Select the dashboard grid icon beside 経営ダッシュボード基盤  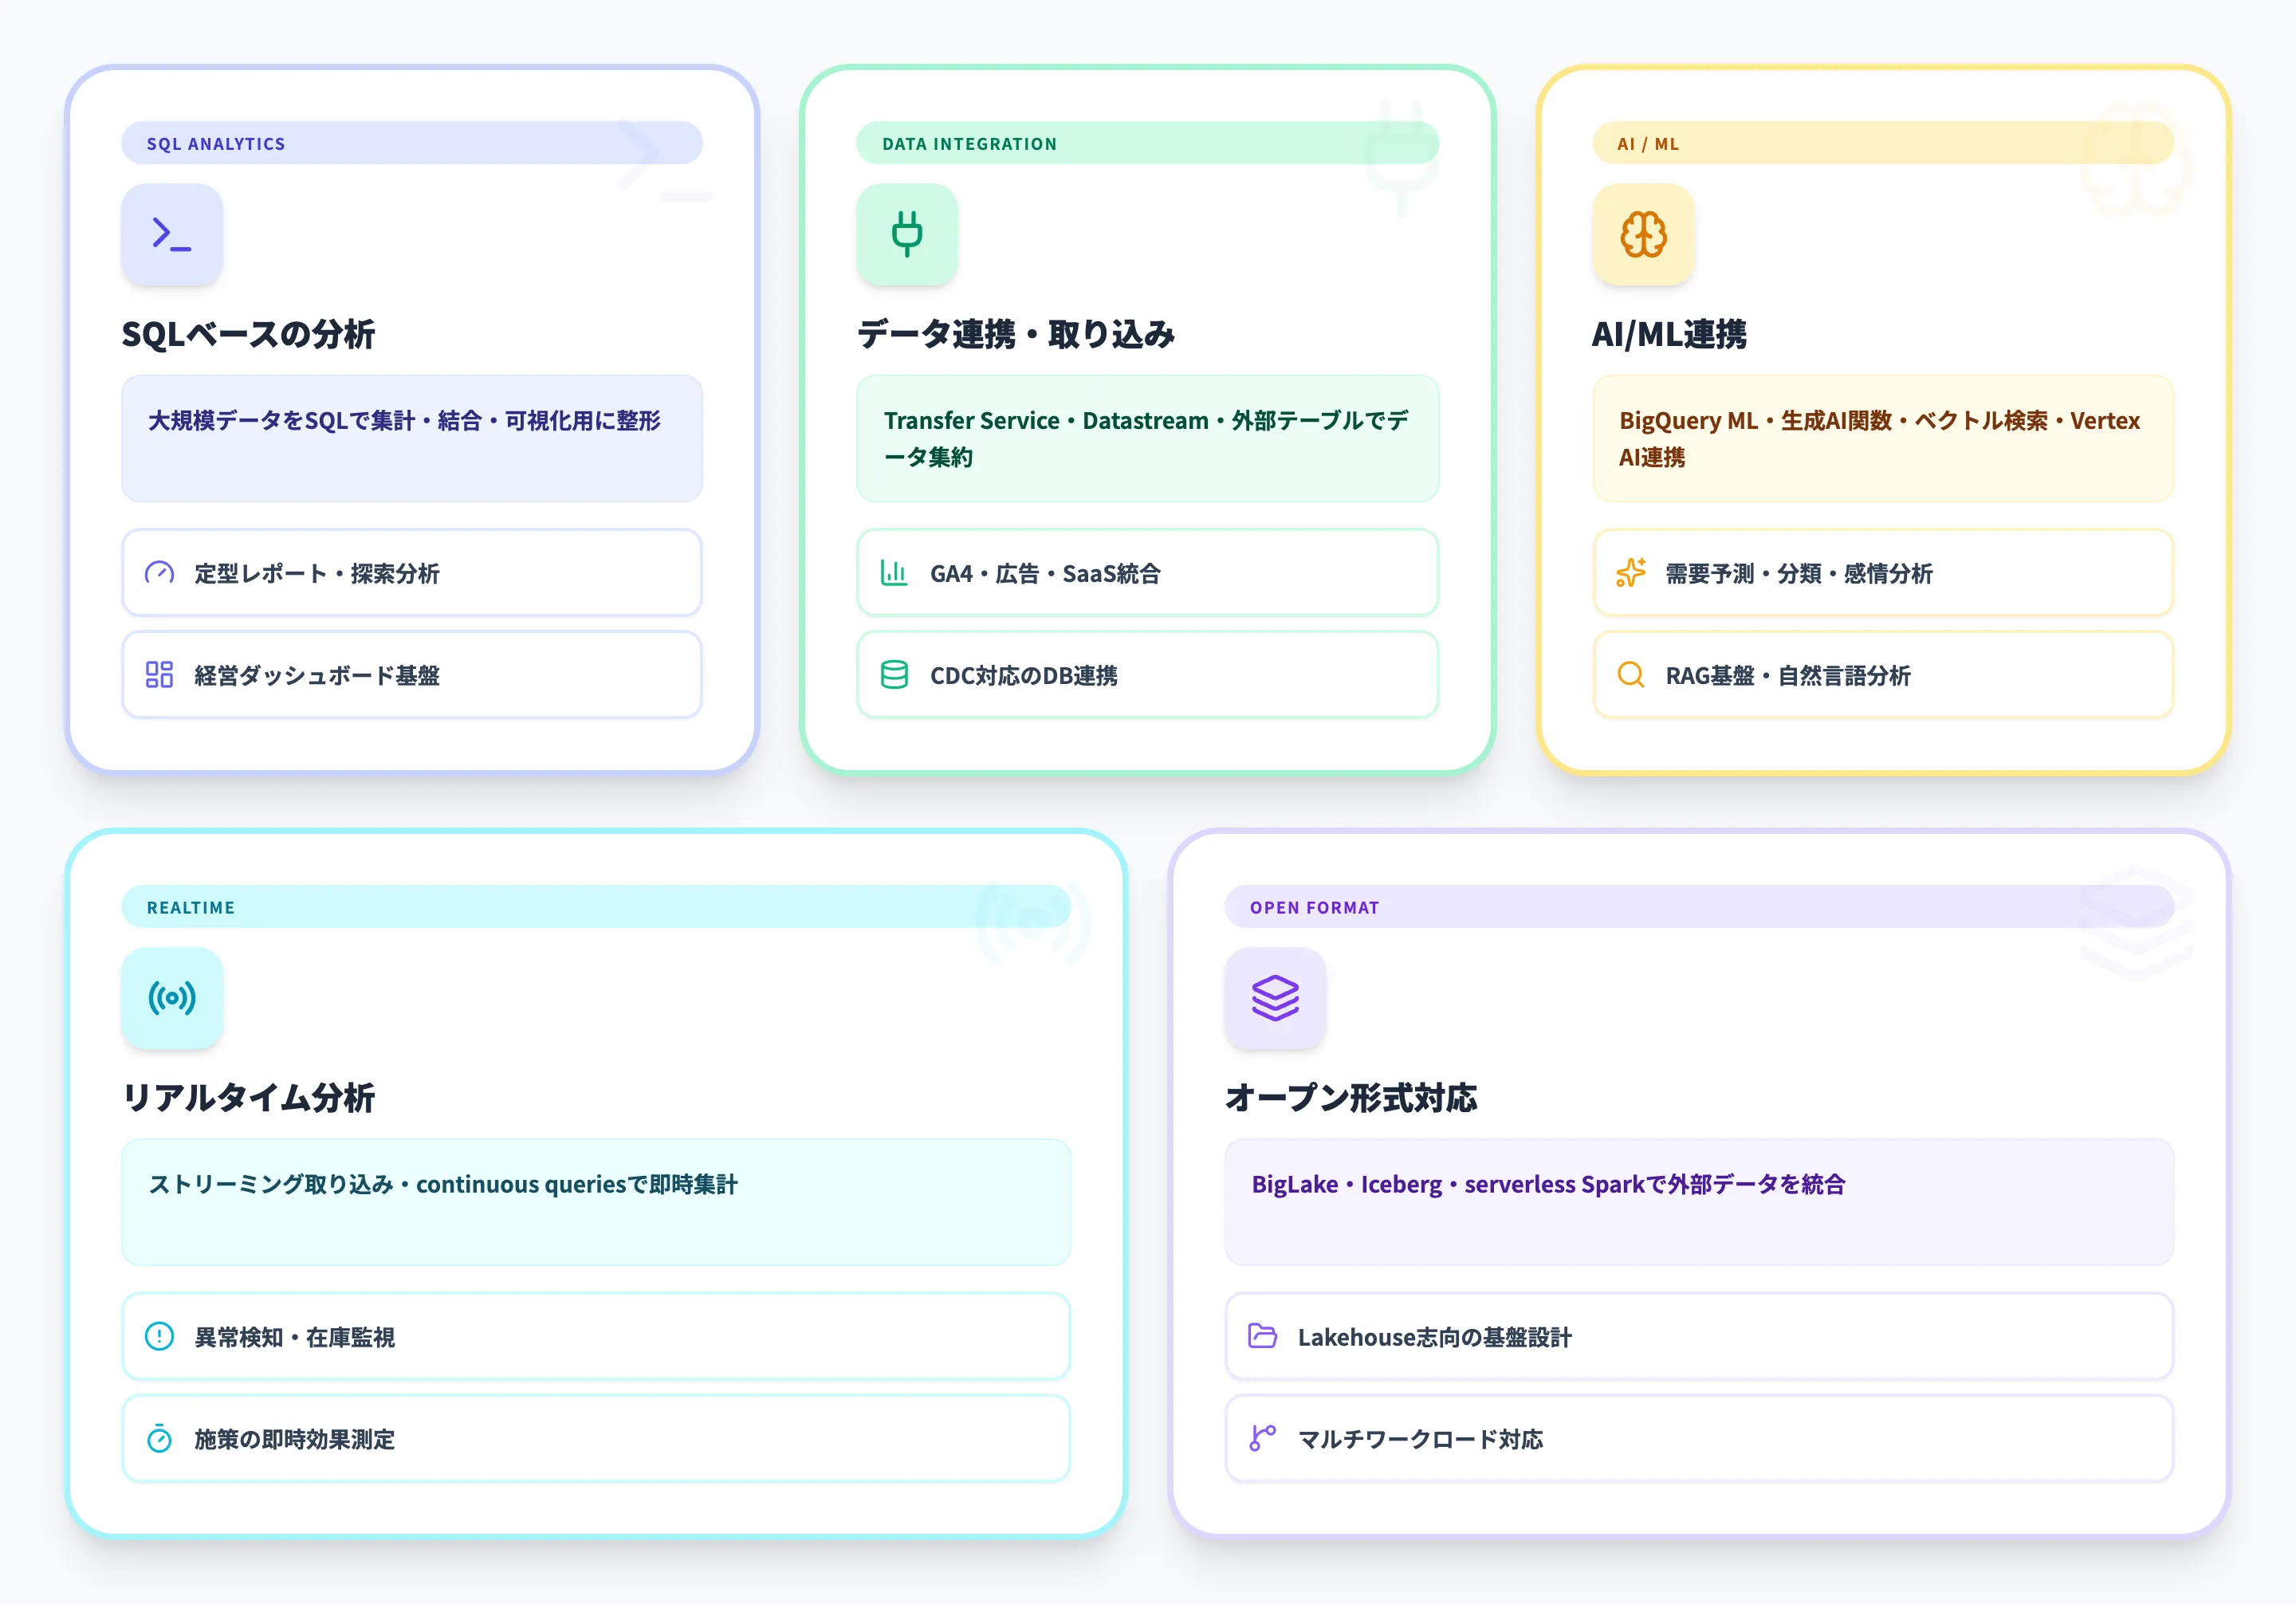(x=159, y=675)
